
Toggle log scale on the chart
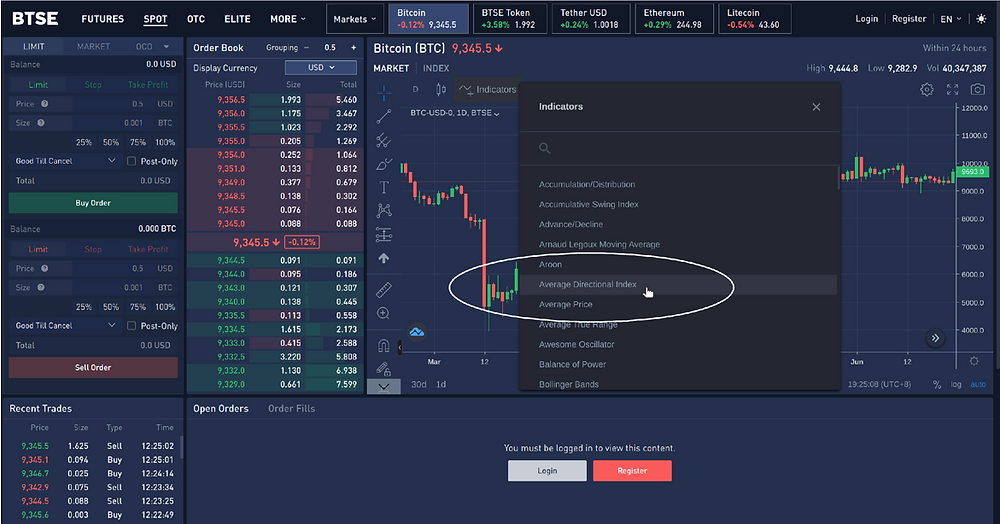coord(956,384)
